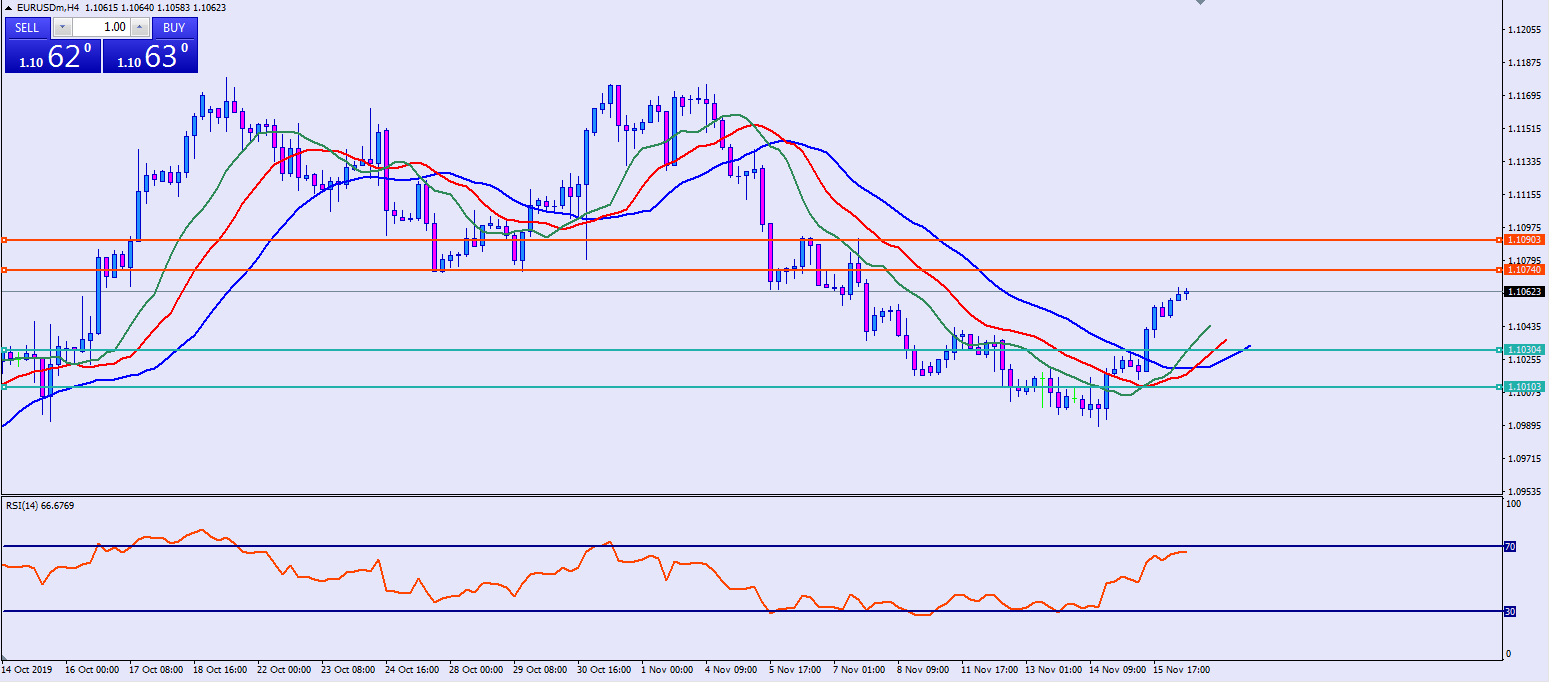Click the RSI level 30 marker
Image resolution: width=1549 pixels, height=682 pixels.
click(x=1510, y=611)
